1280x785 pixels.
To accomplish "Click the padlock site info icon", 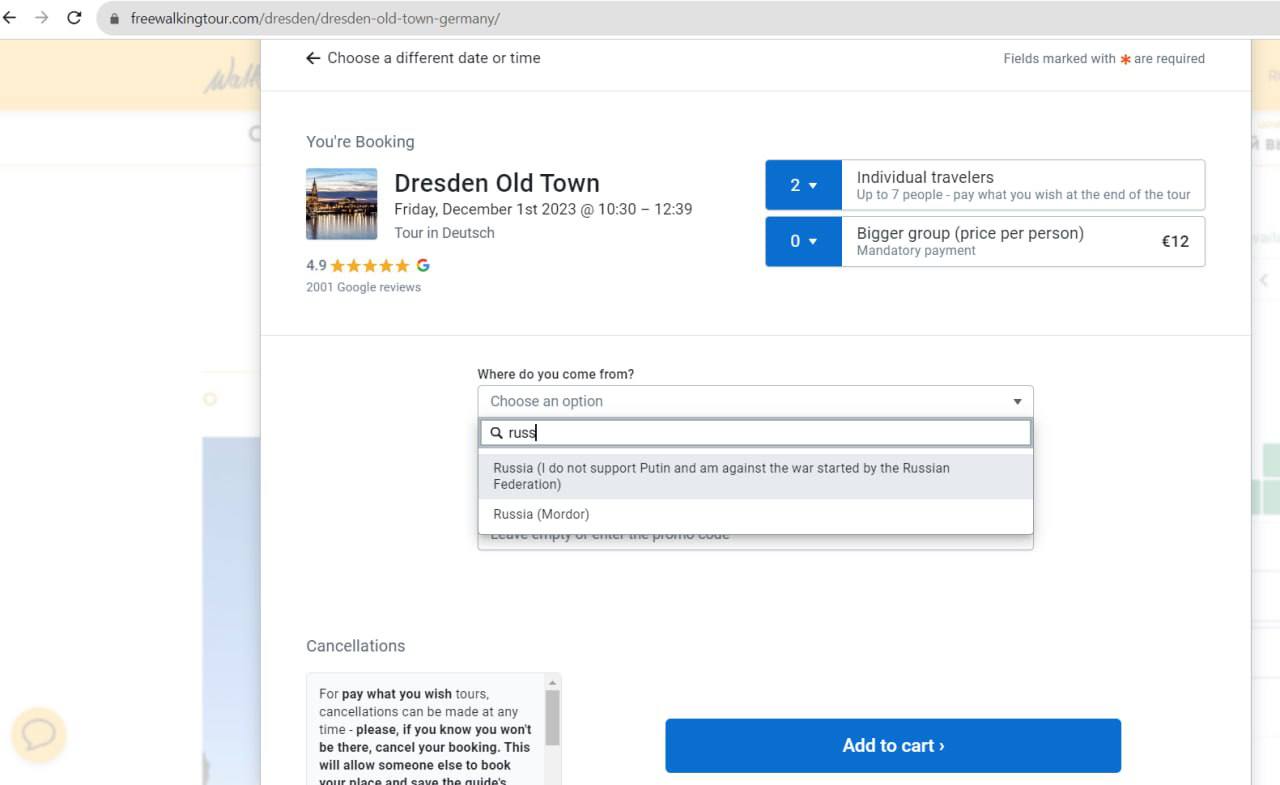I will point(114,19).
